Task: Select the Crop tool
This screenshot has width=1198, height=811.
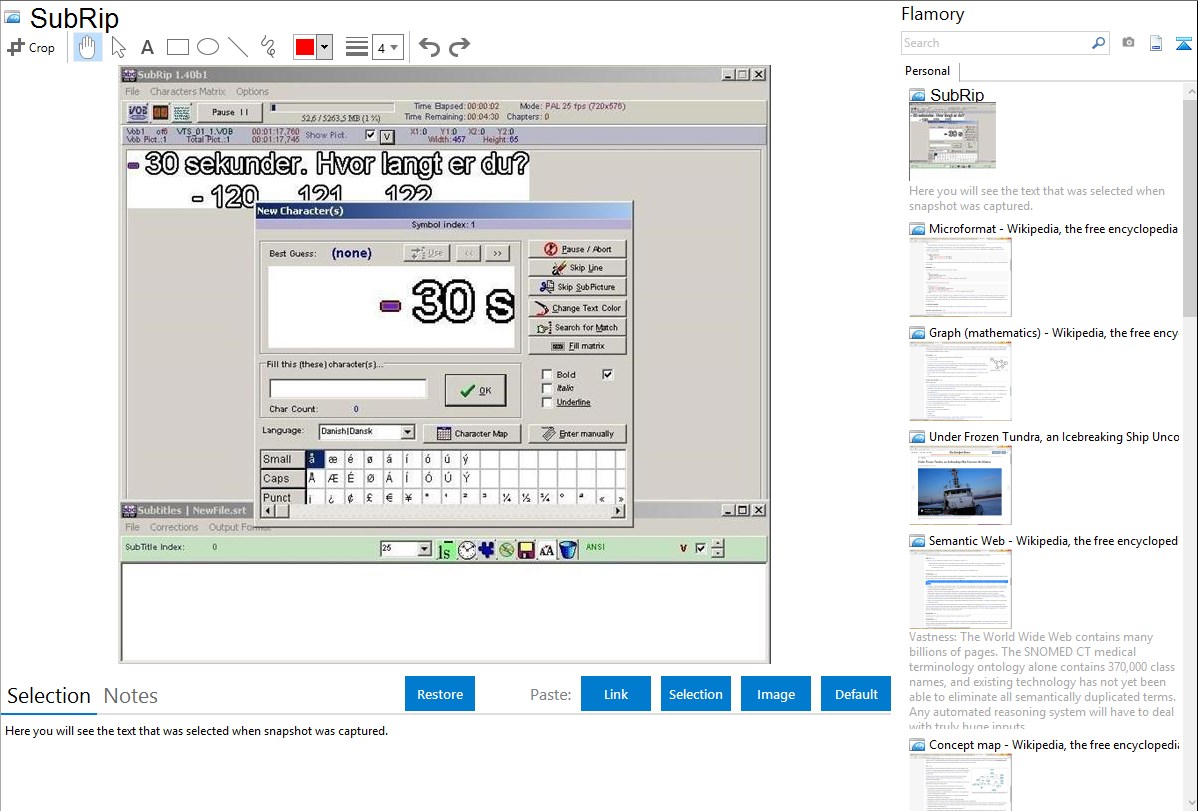Action: click(31, 47)
